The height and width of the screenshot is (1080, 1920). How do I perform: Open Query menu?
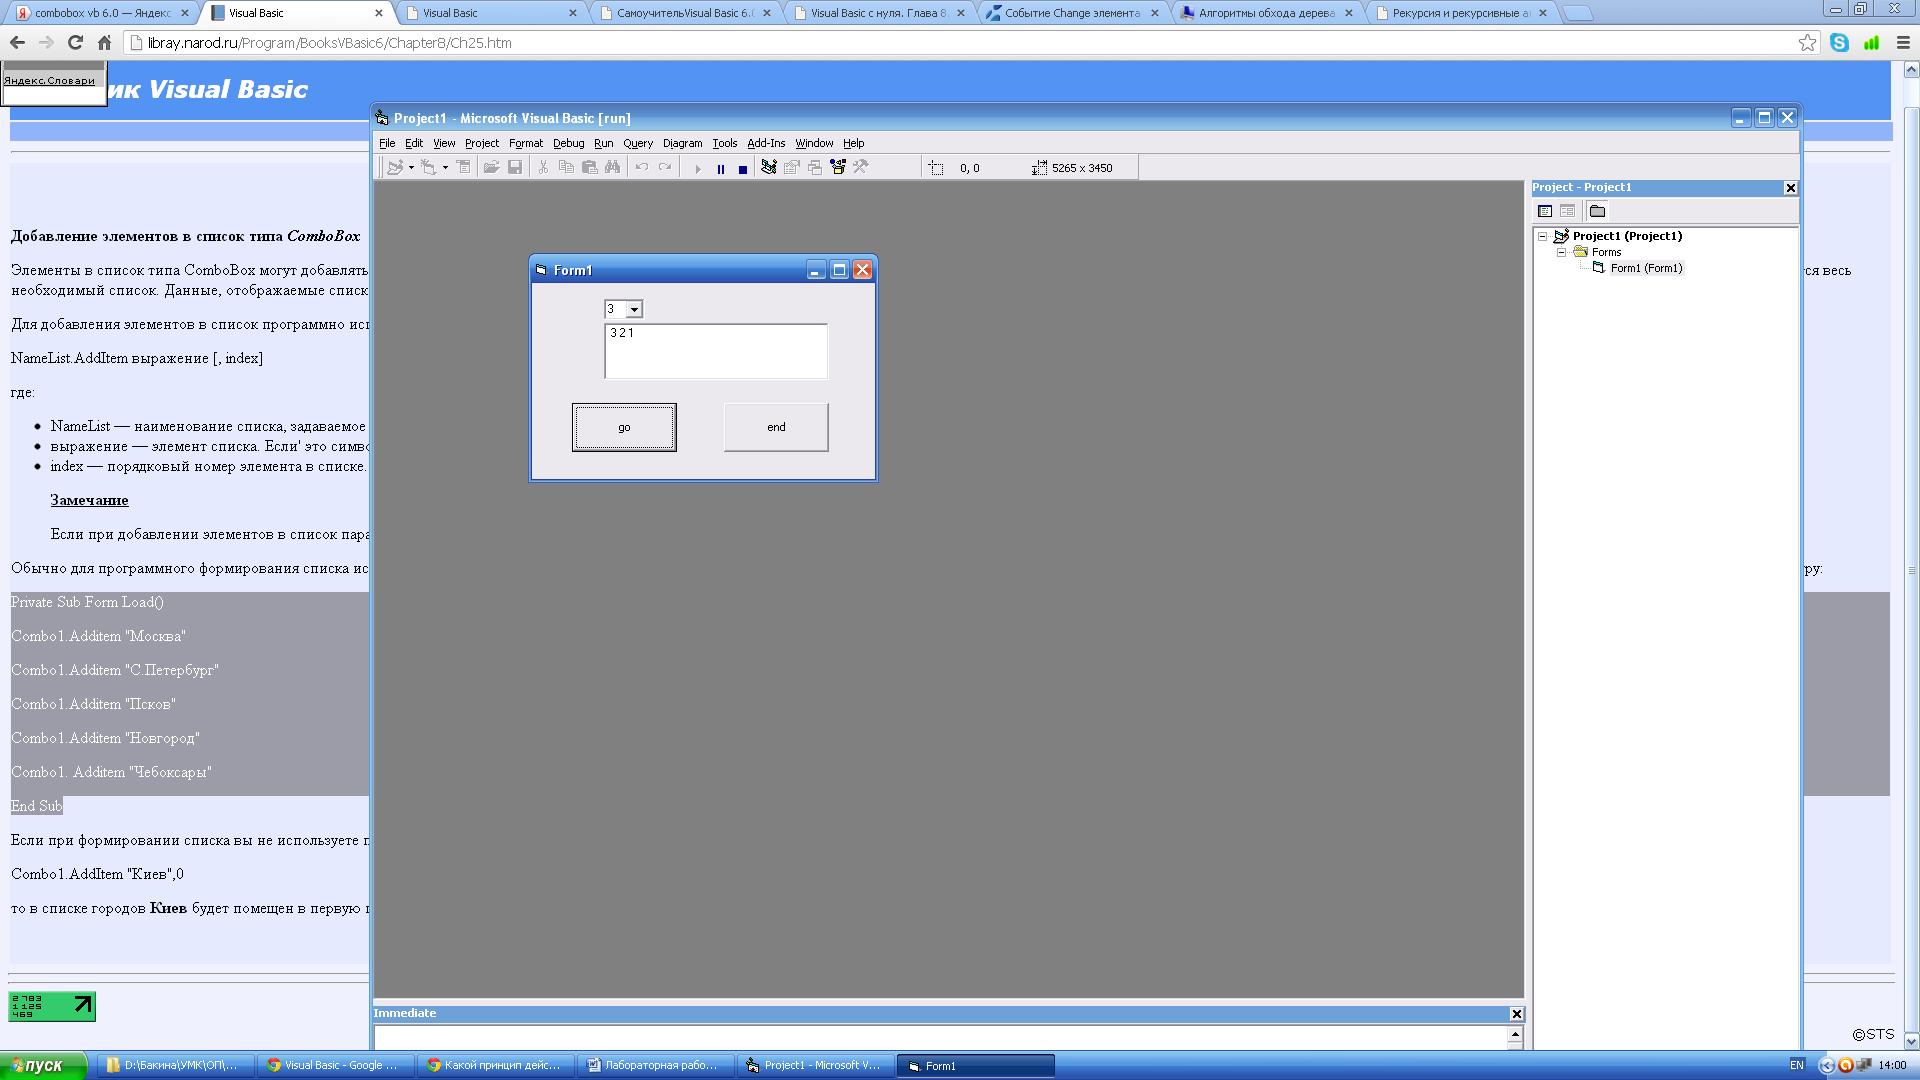(x=638, y=143)
